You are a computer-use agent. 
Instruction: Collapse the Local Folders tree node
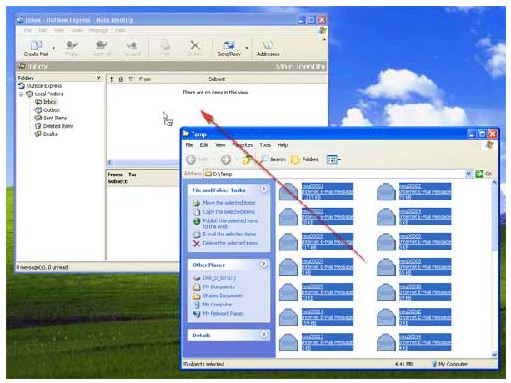pos(21,94)
